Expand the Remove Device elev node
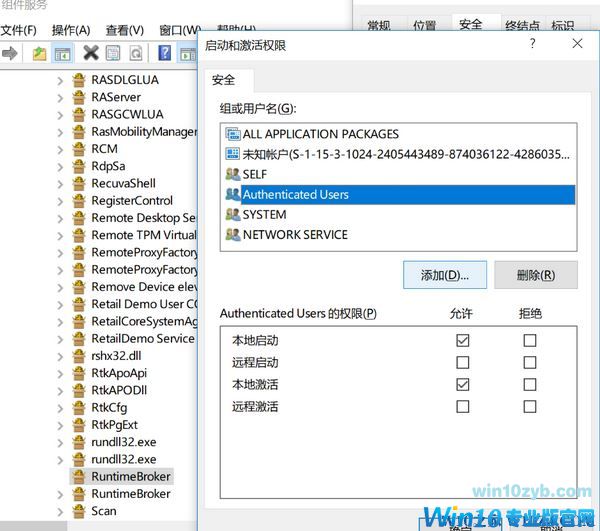The width and height of the screenshot is (600, 531). [60, 288]
